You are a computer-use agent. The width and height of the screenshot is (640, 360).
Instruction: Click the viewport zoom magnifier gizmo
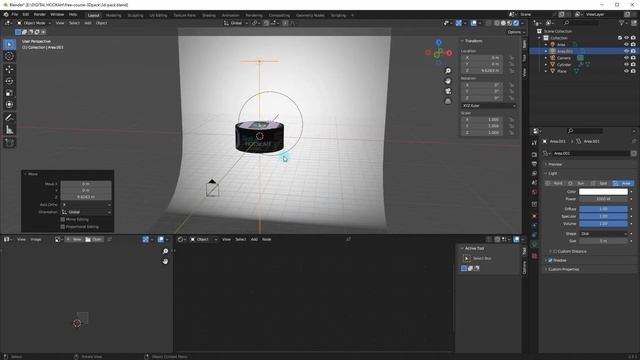[x=448, y=71]
